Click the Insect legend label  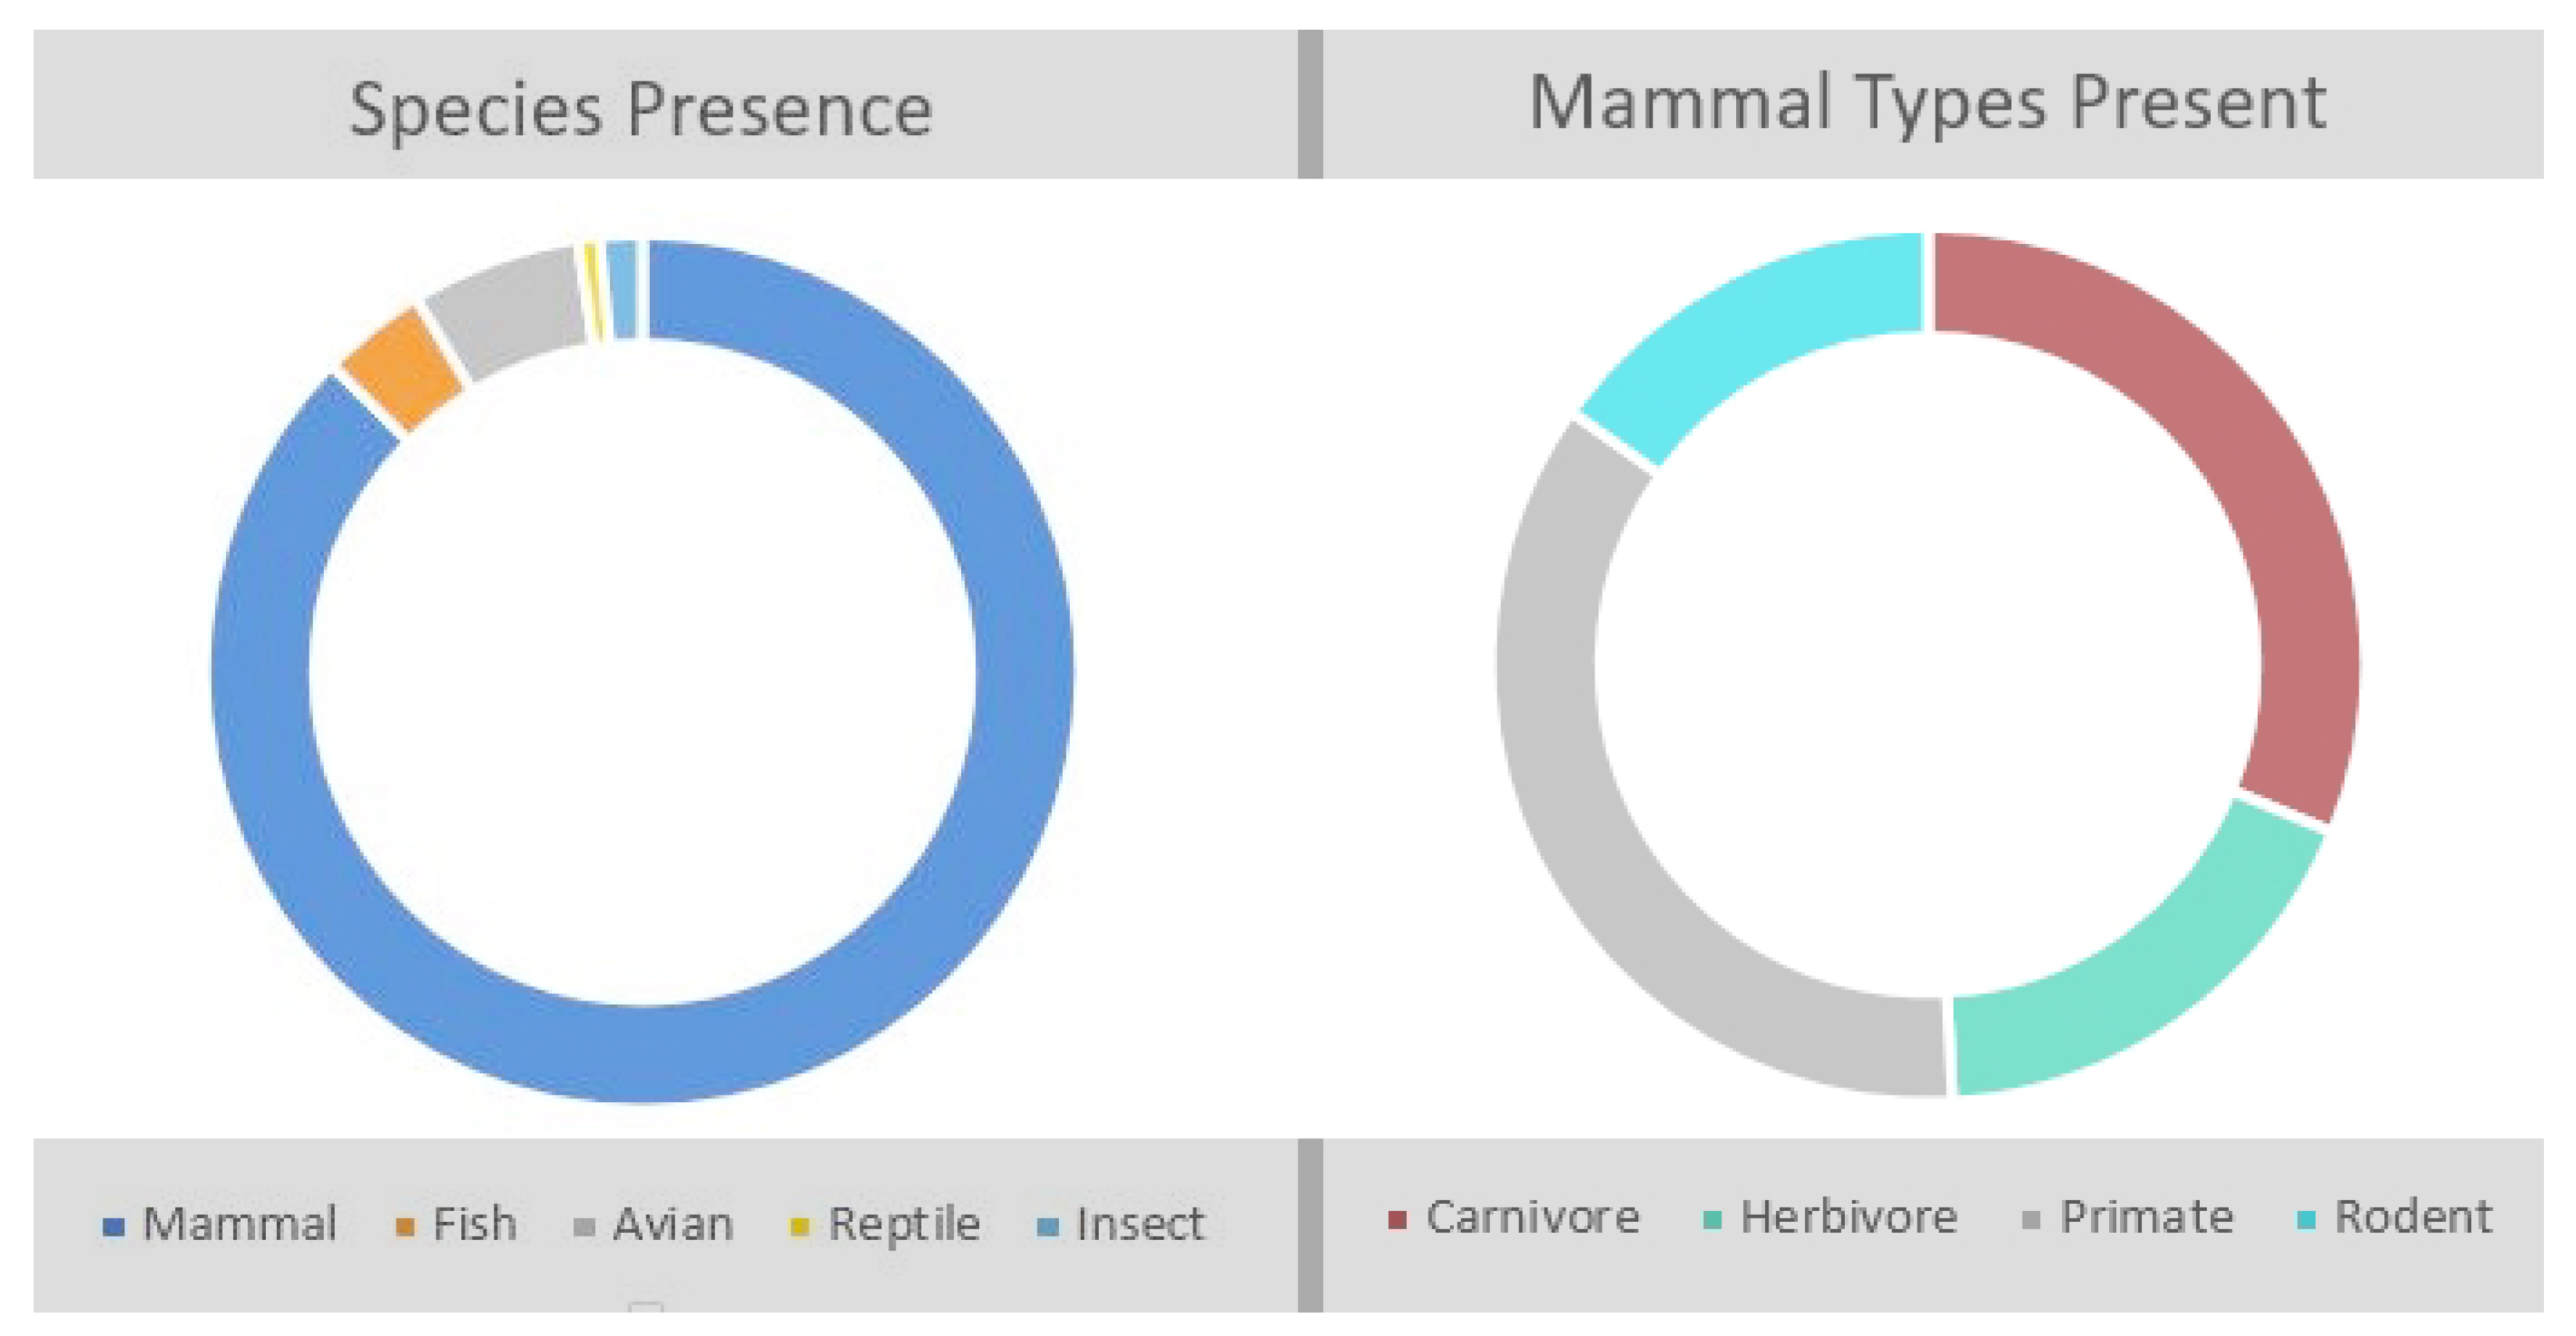1140,1224
